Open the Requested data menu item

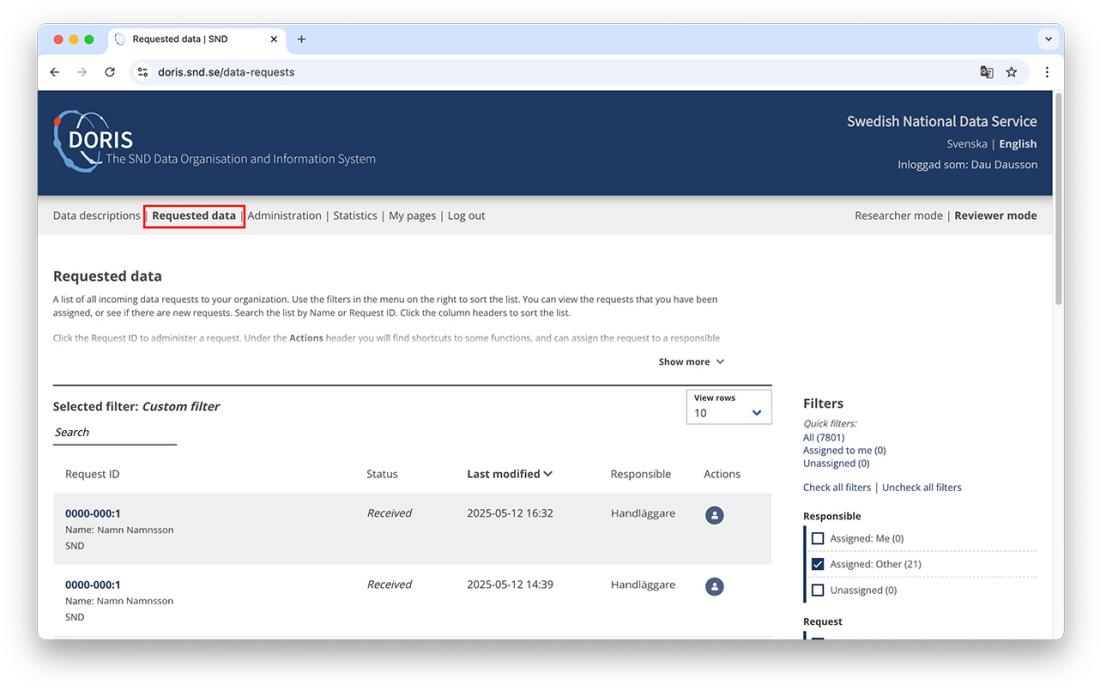(194, 215)
